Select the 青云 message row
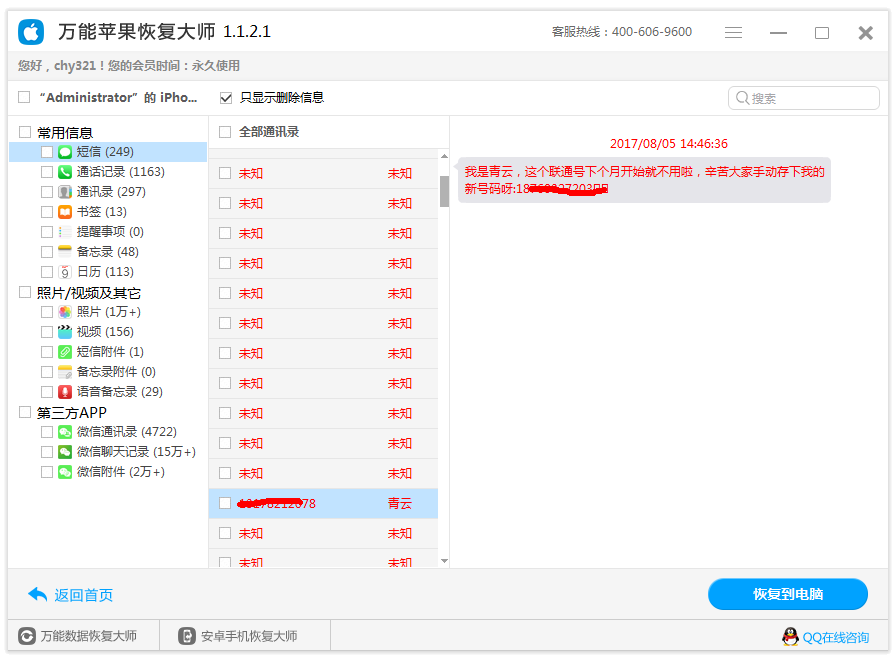 click(323, 503)
